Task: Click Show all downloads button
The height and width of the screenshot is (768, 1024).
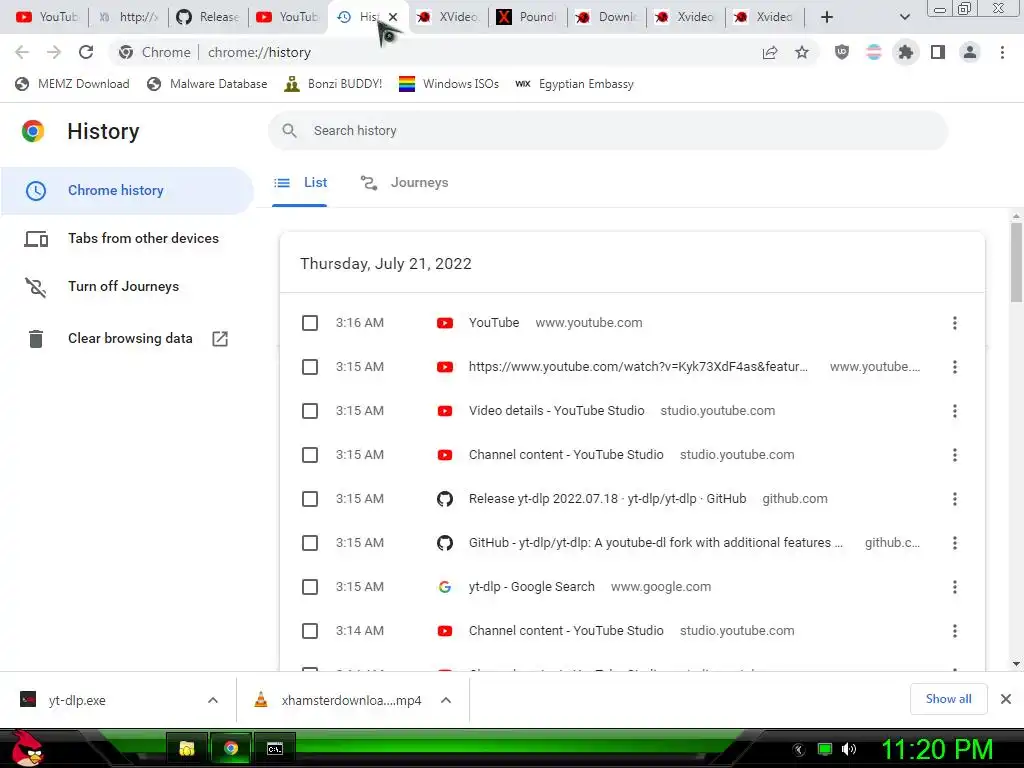Action: 948,699
